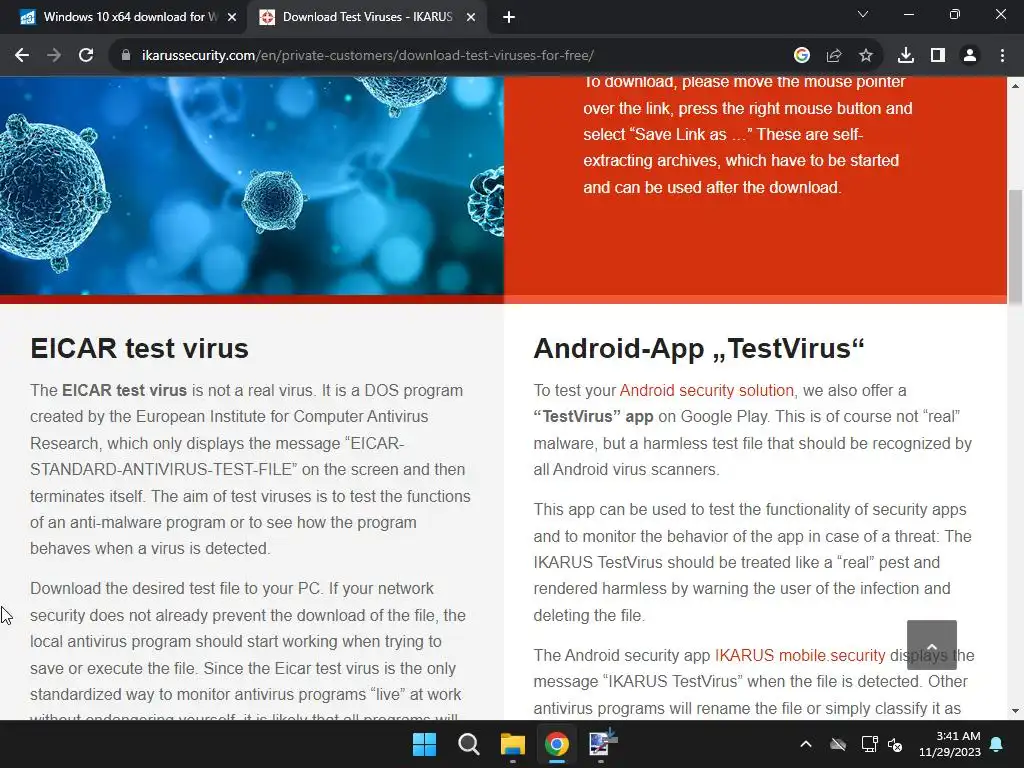Screen dimensions: 1024x768
Task: Close the Download Test Viruses tab
Action: tap(470, 18)
